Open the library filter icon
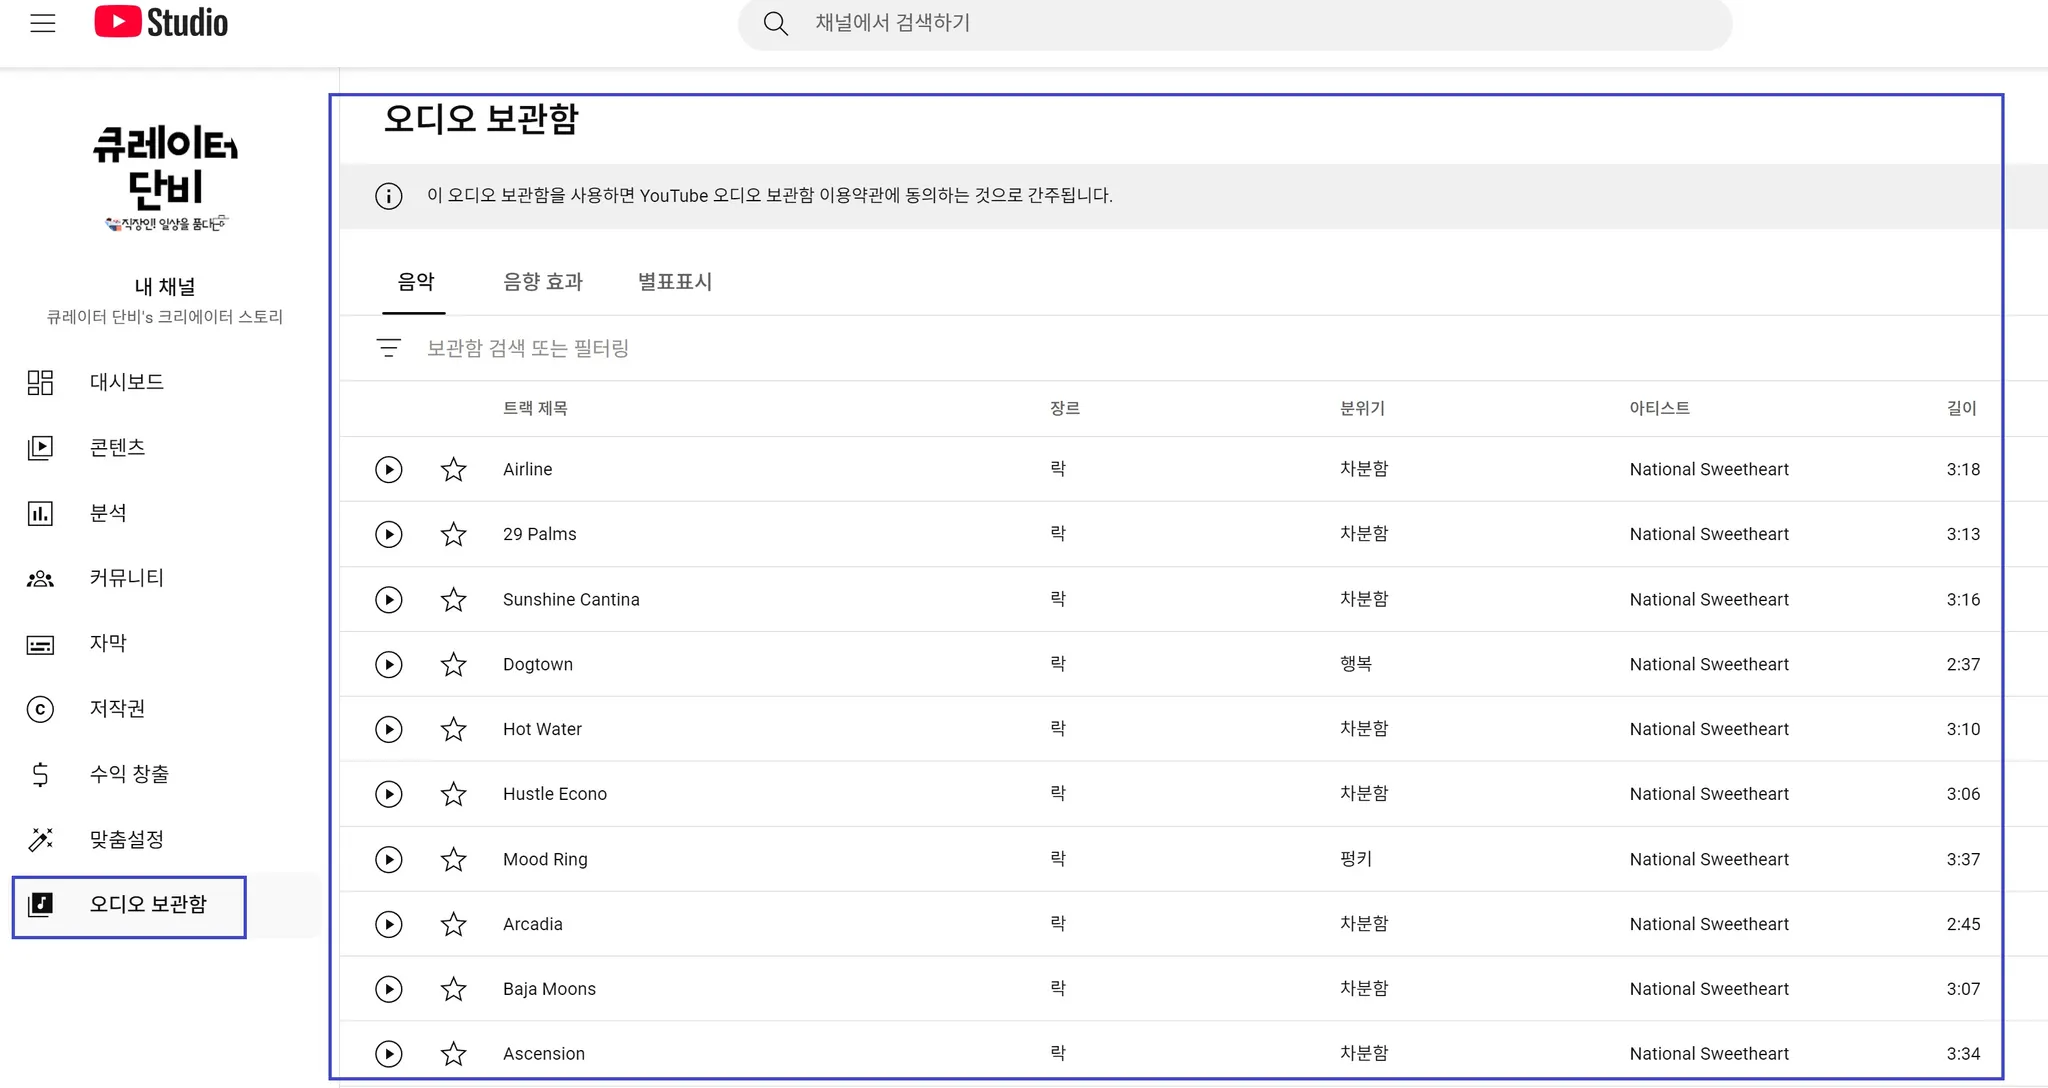The width and height of the screenshot is (2048, 1088). click(x=388, y=348)
